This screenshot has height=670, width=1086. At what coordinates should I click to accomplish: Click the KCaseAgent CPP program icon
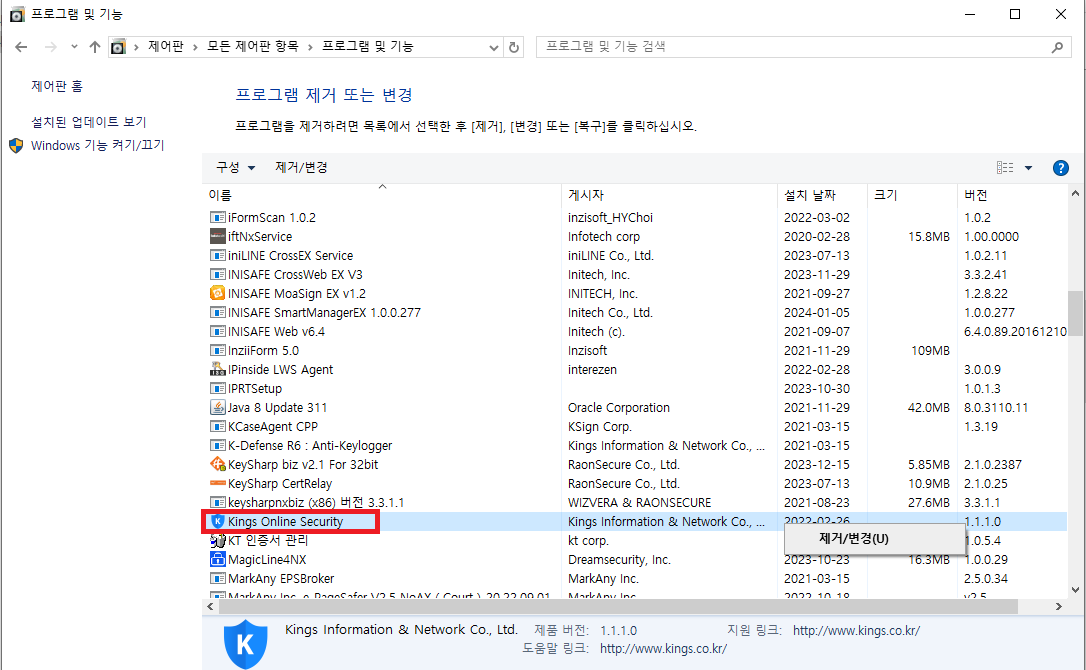[217, 426]
